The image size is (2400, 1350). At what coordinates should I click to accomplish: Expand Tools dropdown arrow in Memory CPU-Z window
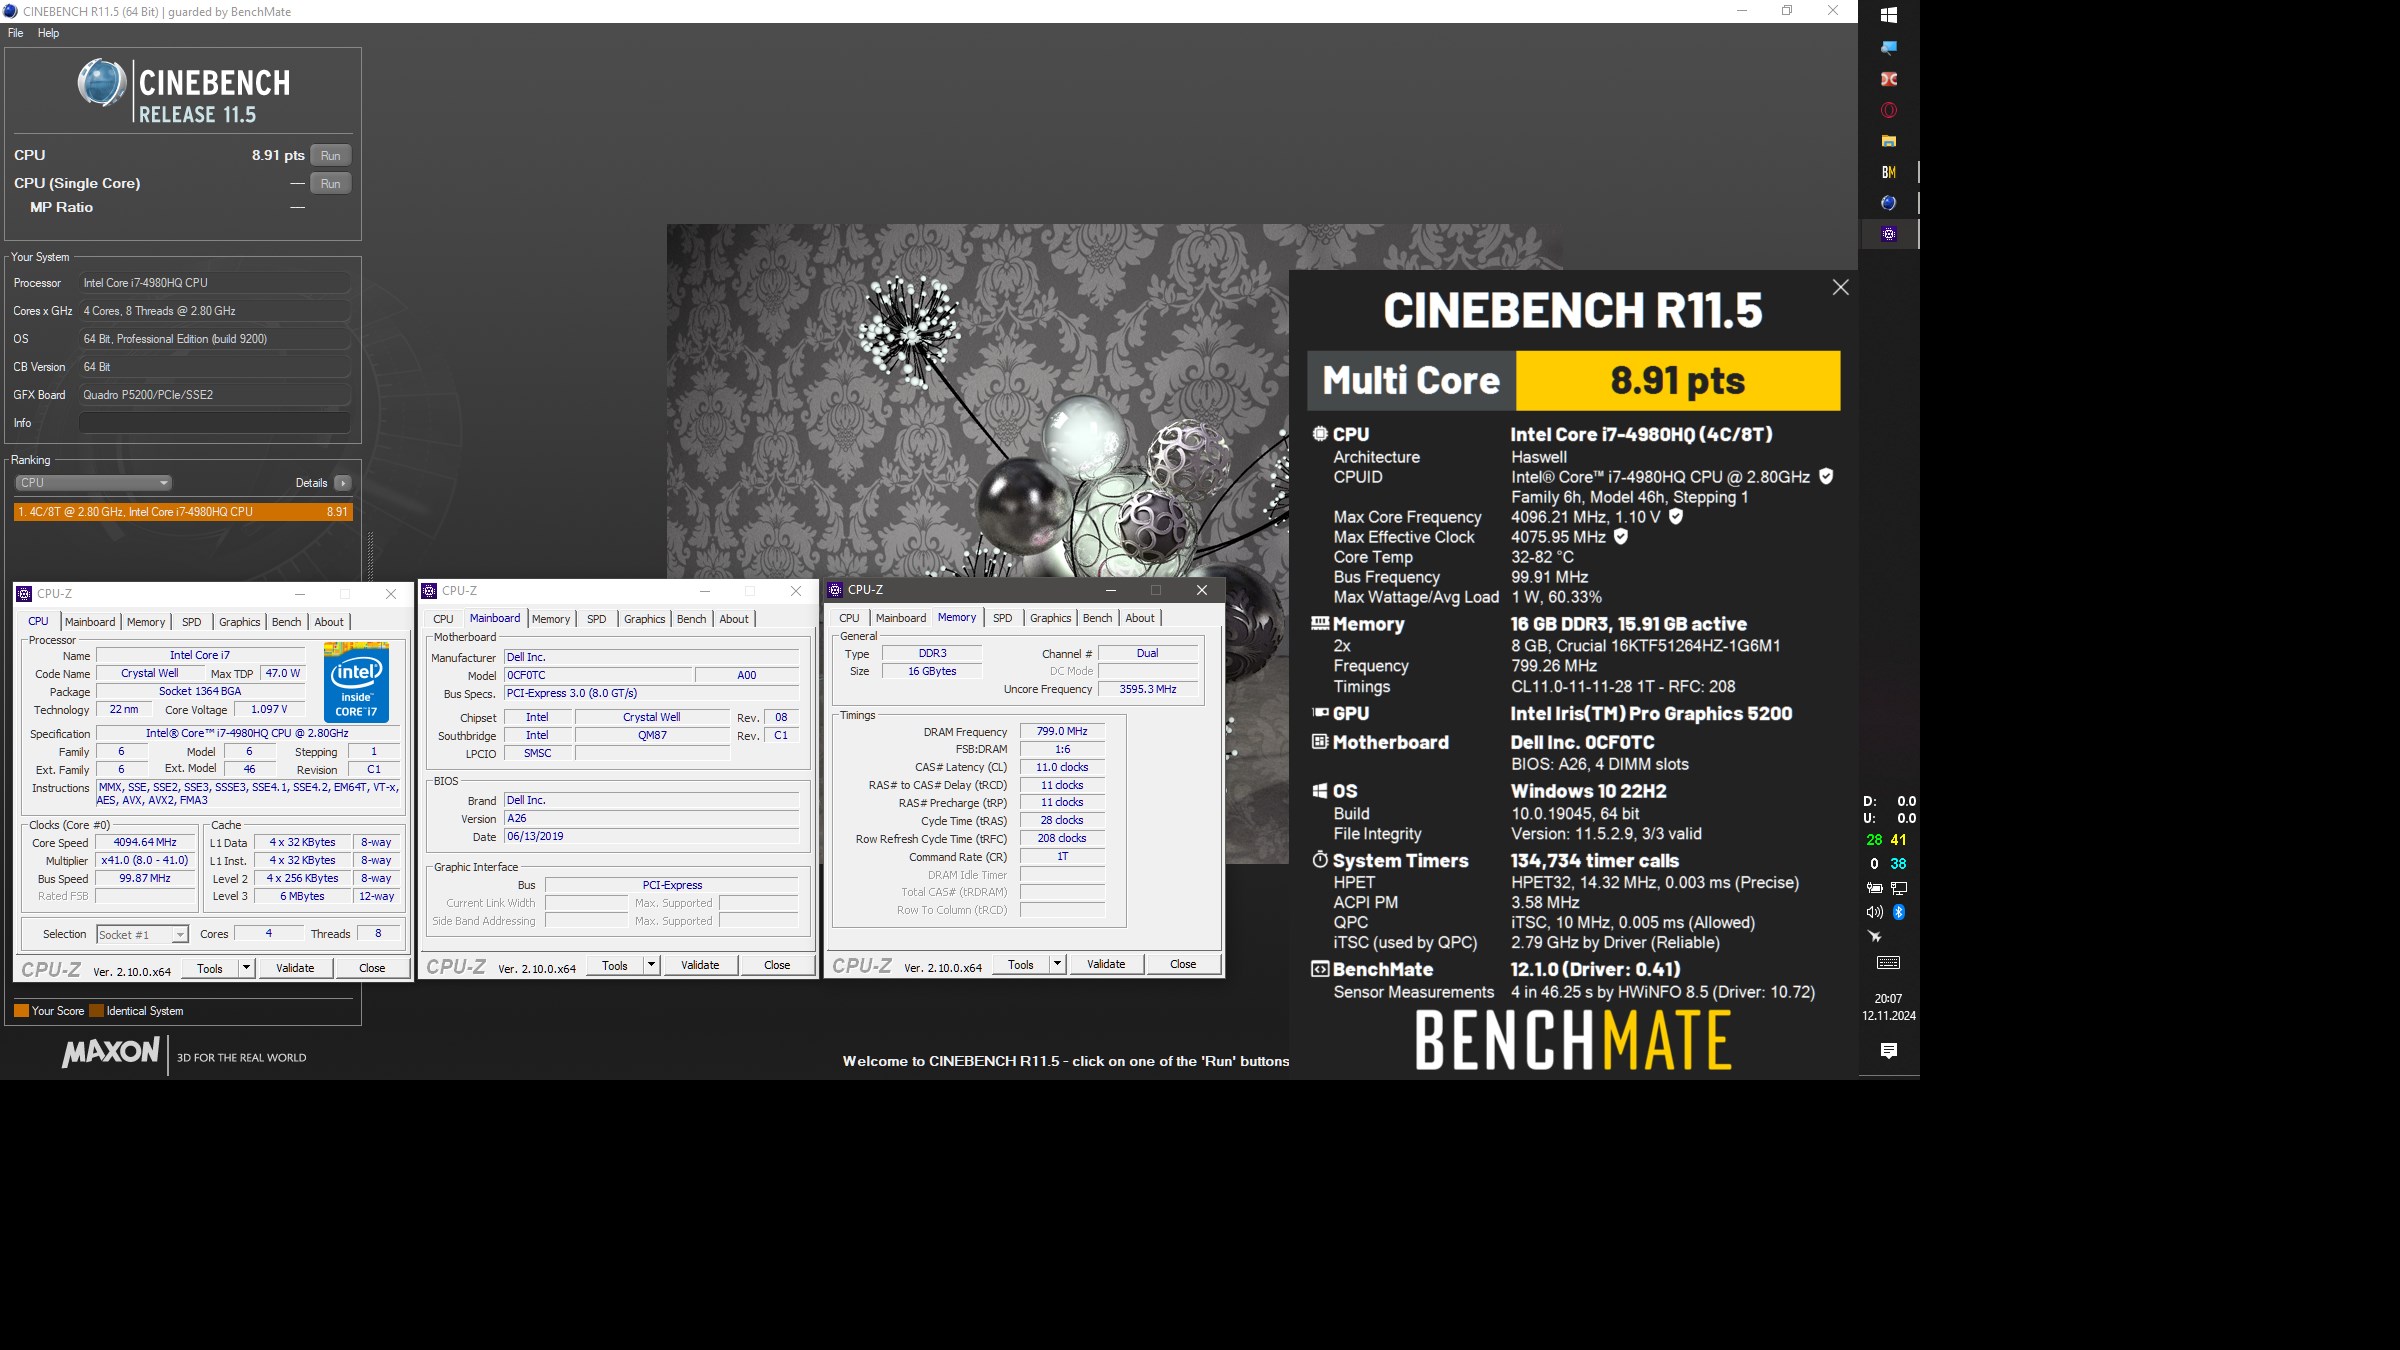click(x=1058, y=964)
